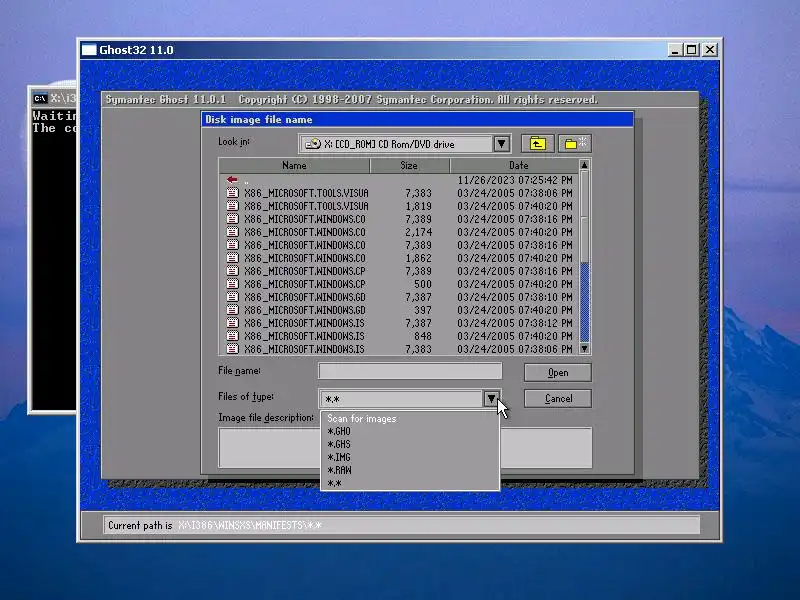The height and width of the screenshot is (600, 800).
Task: Select X86_MICROSOFT.WINDOWS.CO file name sized 2,174
Action: (x=305, y=232)
